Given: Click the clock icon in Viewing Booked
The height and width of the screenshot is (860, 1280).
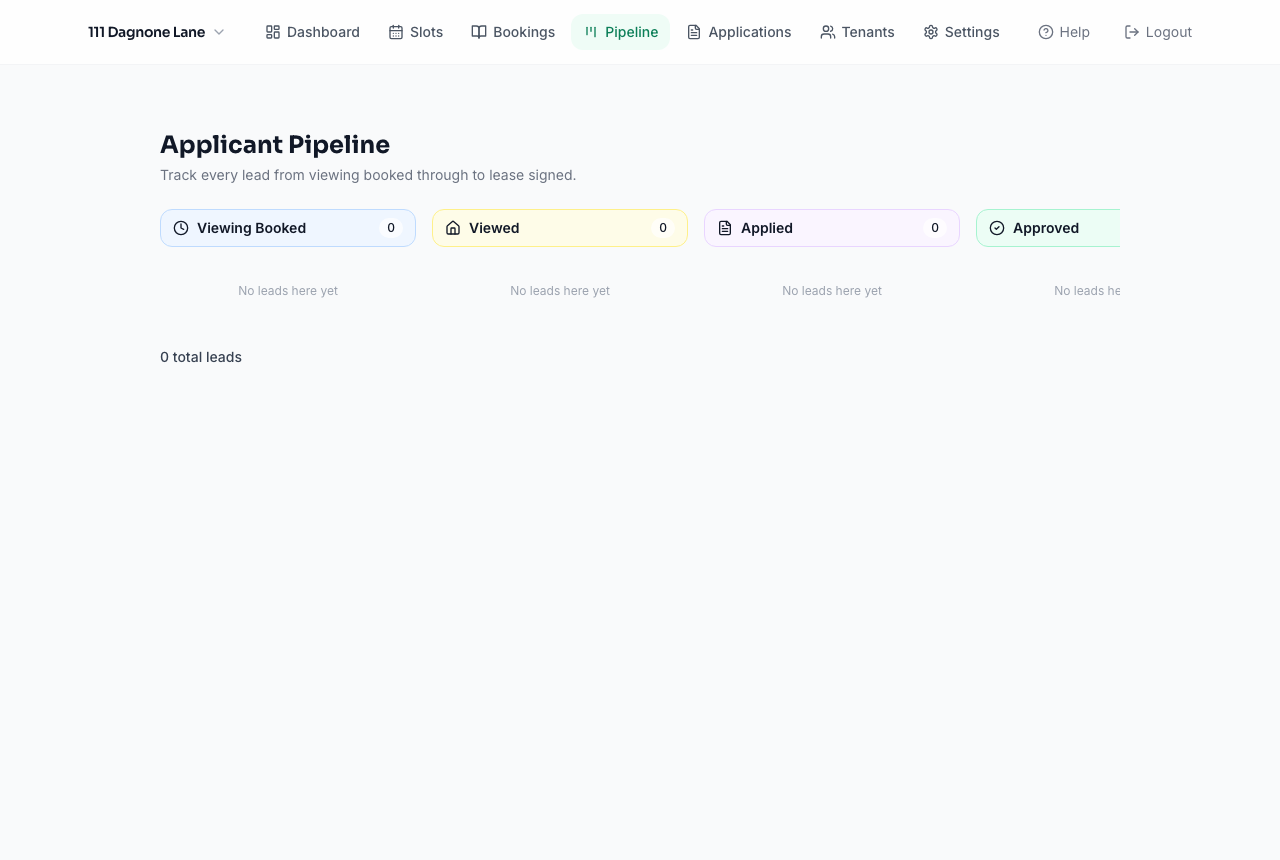Looking at the screenshot, I should click(x=181, y=228).
